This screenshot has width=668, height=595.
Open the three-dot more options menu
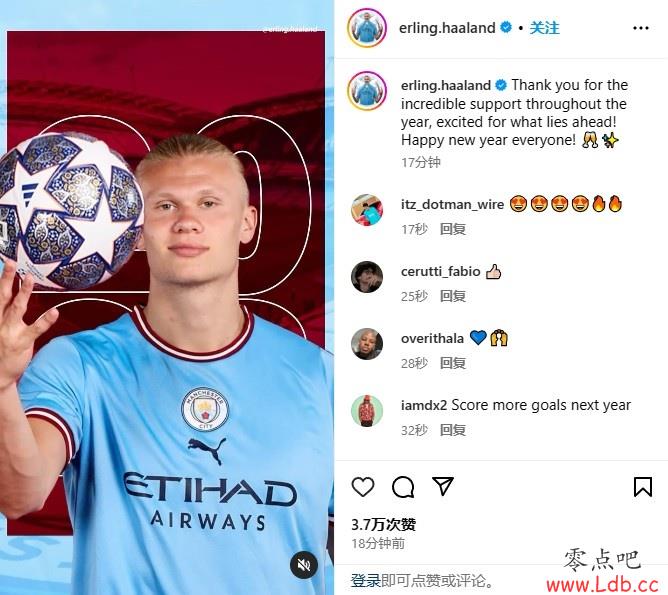641,28
